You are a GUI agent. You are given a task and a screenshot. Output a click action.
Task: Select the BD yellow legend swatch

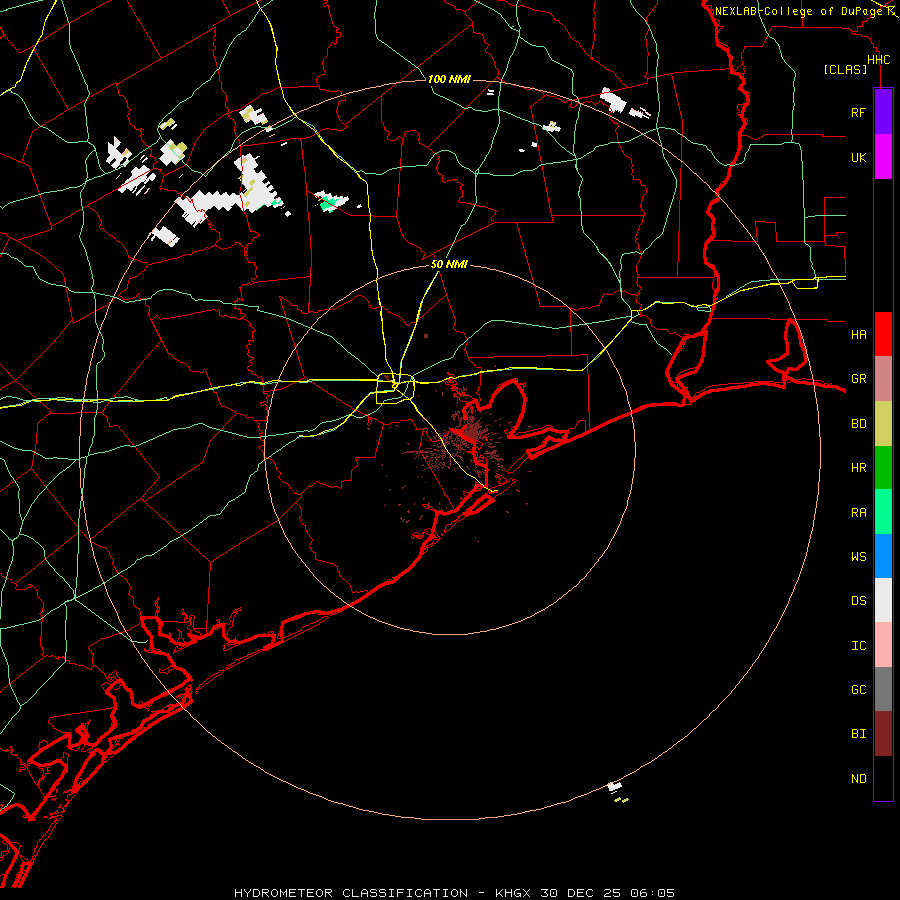pos(883,423)
